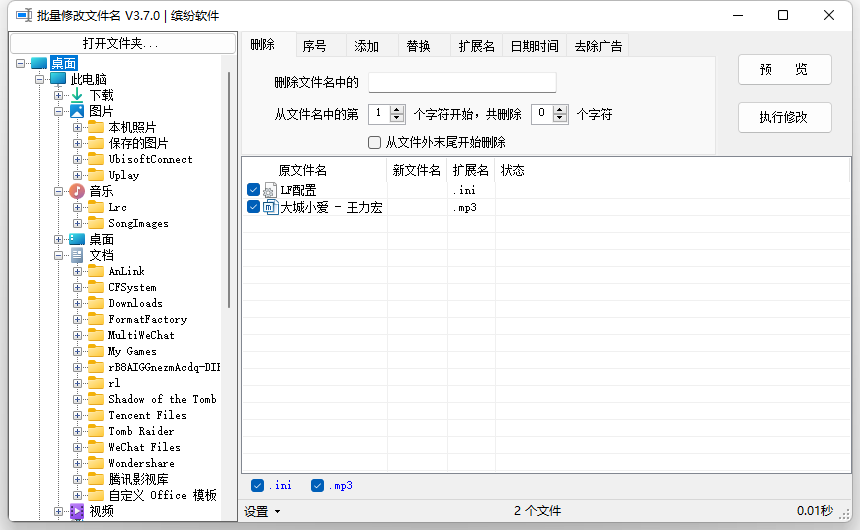The height and width of the screenshot is (530, 860).
Task: Select the 自定义 Office 模板 folder
Action: (x=162, y=495)
